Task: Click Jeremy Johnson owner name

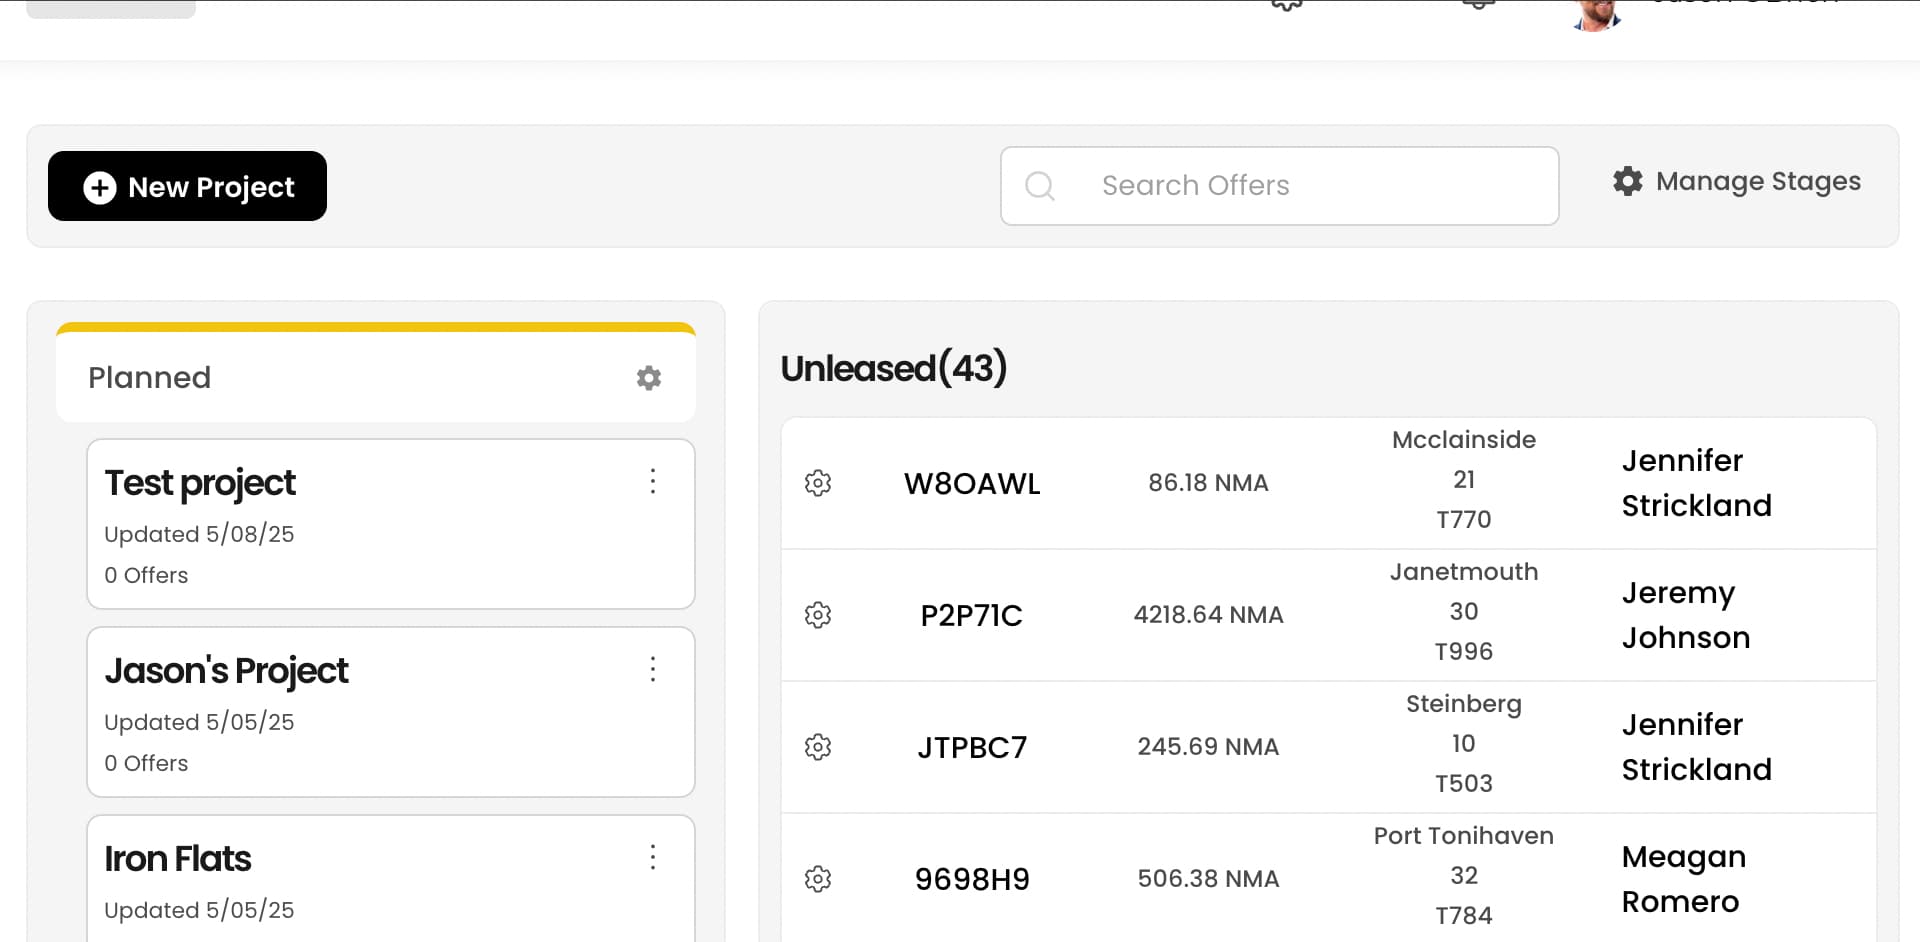Action: [x=1685, y=615]
